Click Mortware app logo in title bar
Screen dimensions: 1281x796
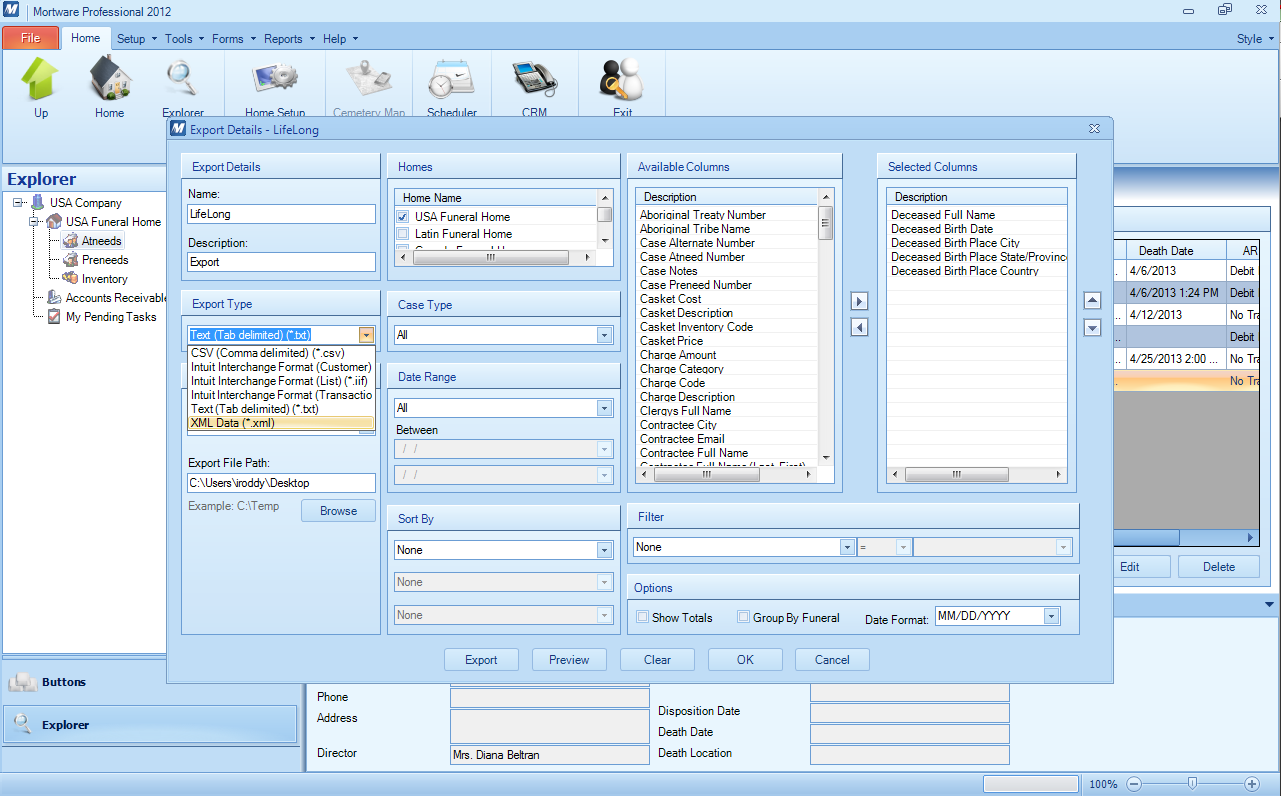(x=11, y=11)
